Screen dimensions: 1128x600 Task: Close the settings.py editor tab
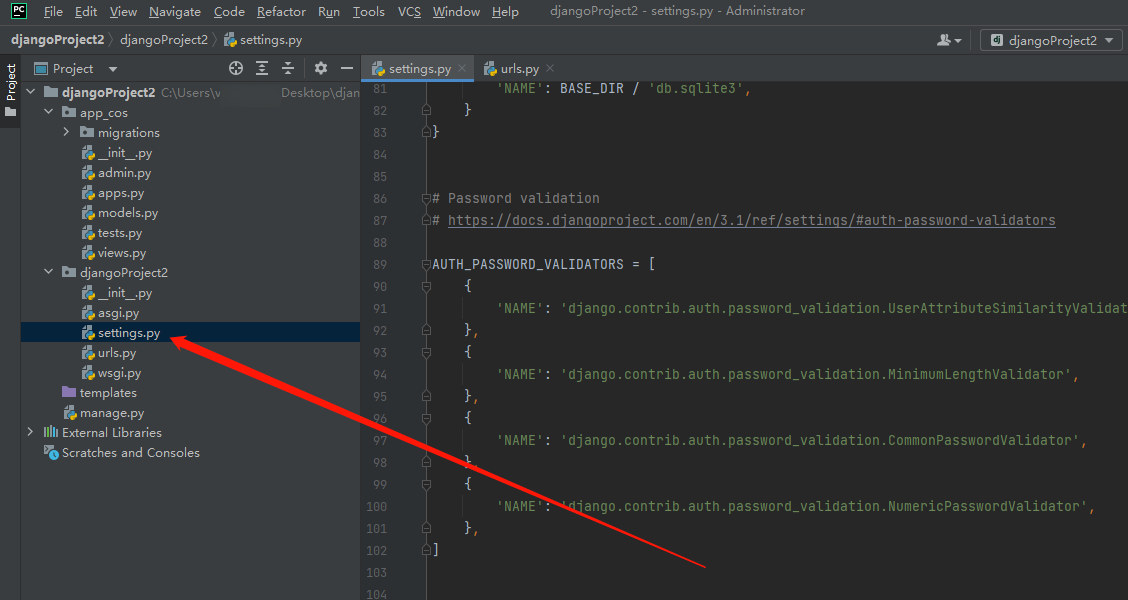[x=462, y=68]
